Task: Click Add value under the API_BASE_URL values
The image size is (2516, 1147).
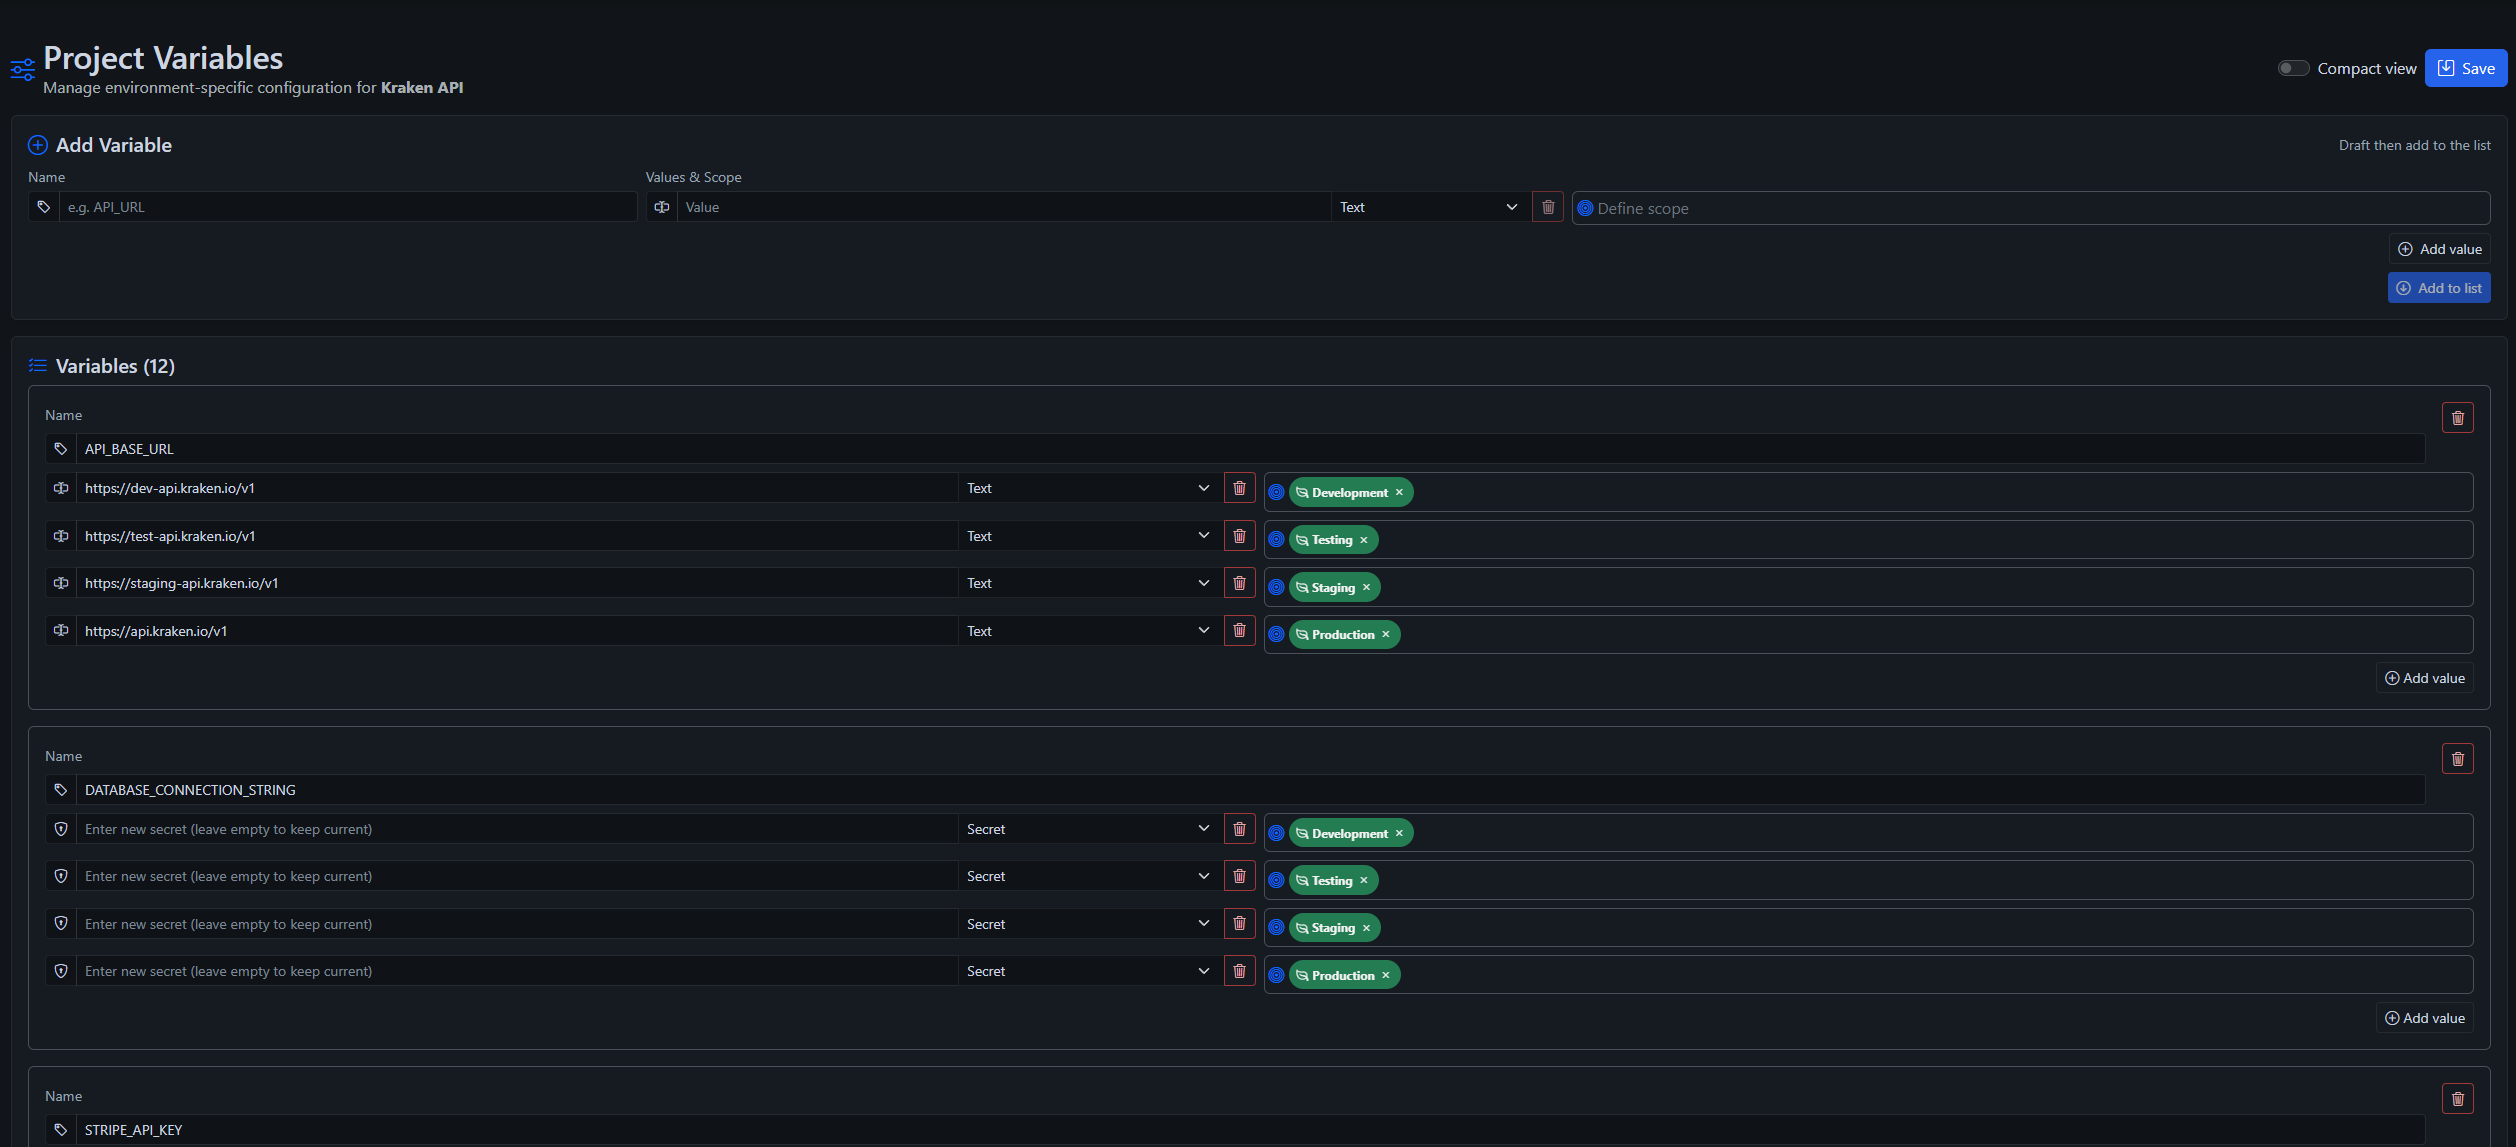Action: (x=2424, y=677)
